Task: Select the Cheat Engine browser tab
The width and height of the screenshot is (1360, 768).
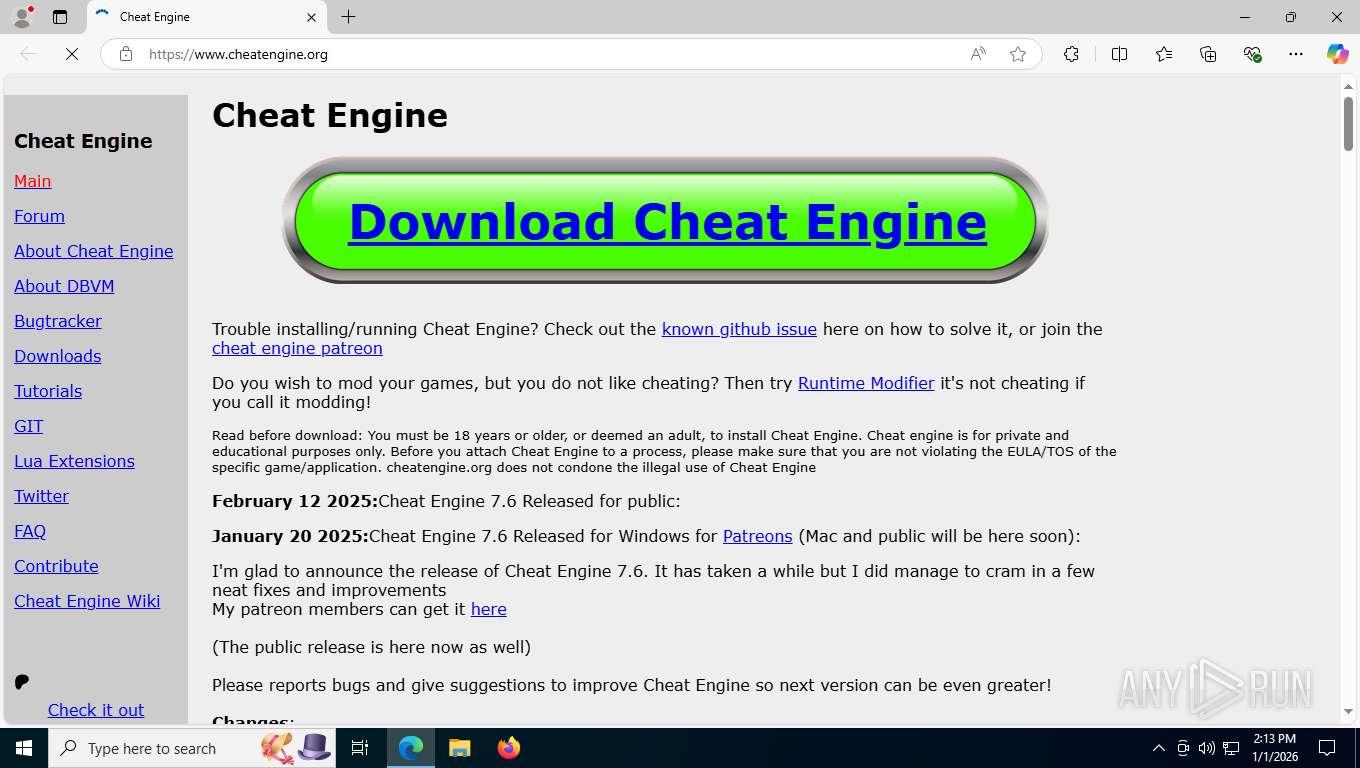Action: [x=207, y=17]
